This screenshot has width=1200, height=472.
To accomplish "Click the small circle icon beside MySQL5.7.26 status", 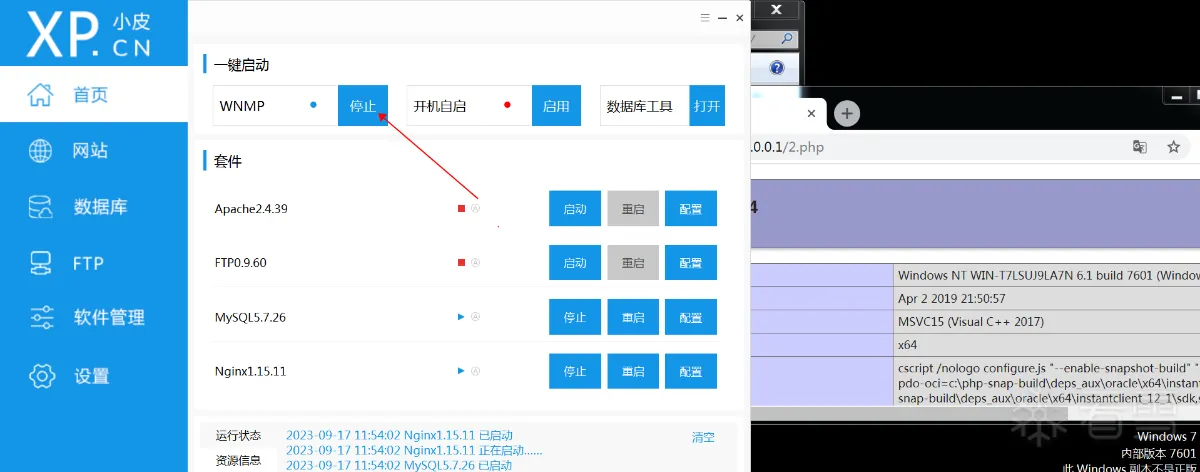I will tap(476, 317).
